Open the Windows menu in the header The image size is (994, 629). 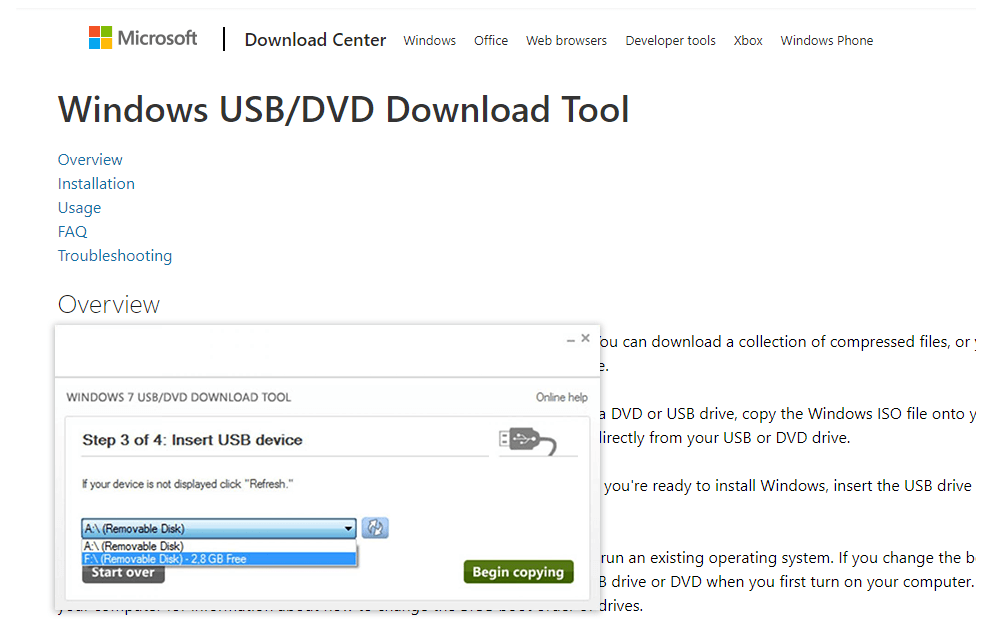429,41
